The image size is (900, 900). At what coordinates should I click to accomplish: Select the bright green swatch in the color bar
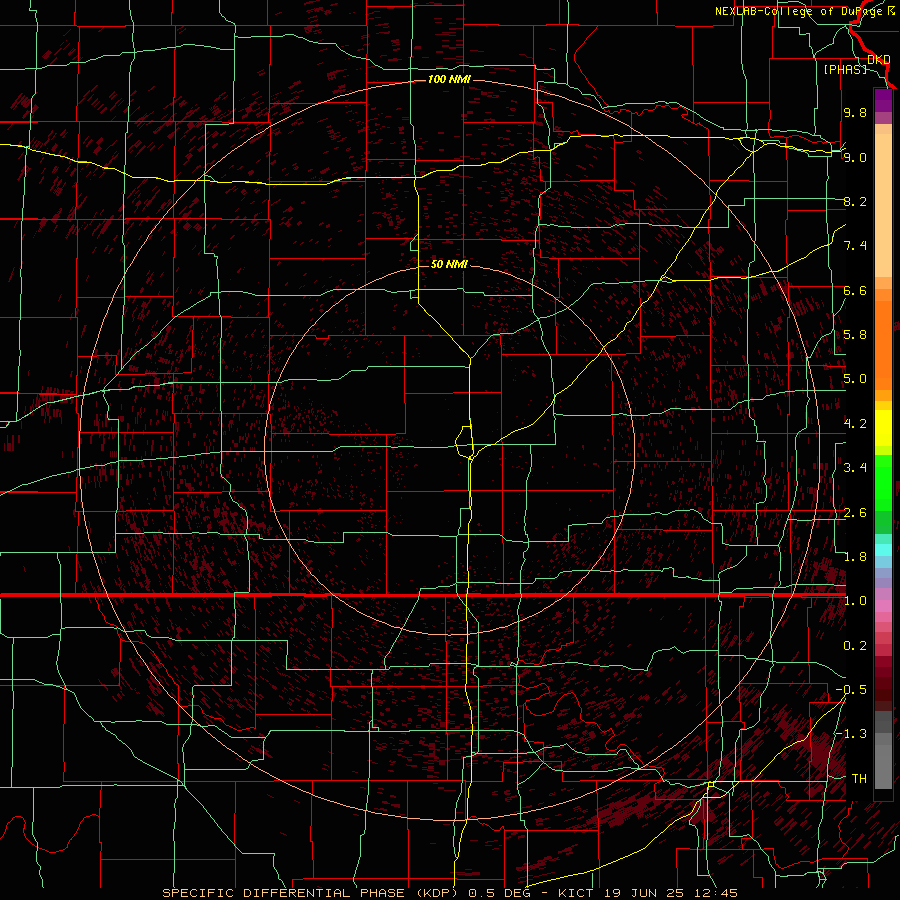[883, 481]
